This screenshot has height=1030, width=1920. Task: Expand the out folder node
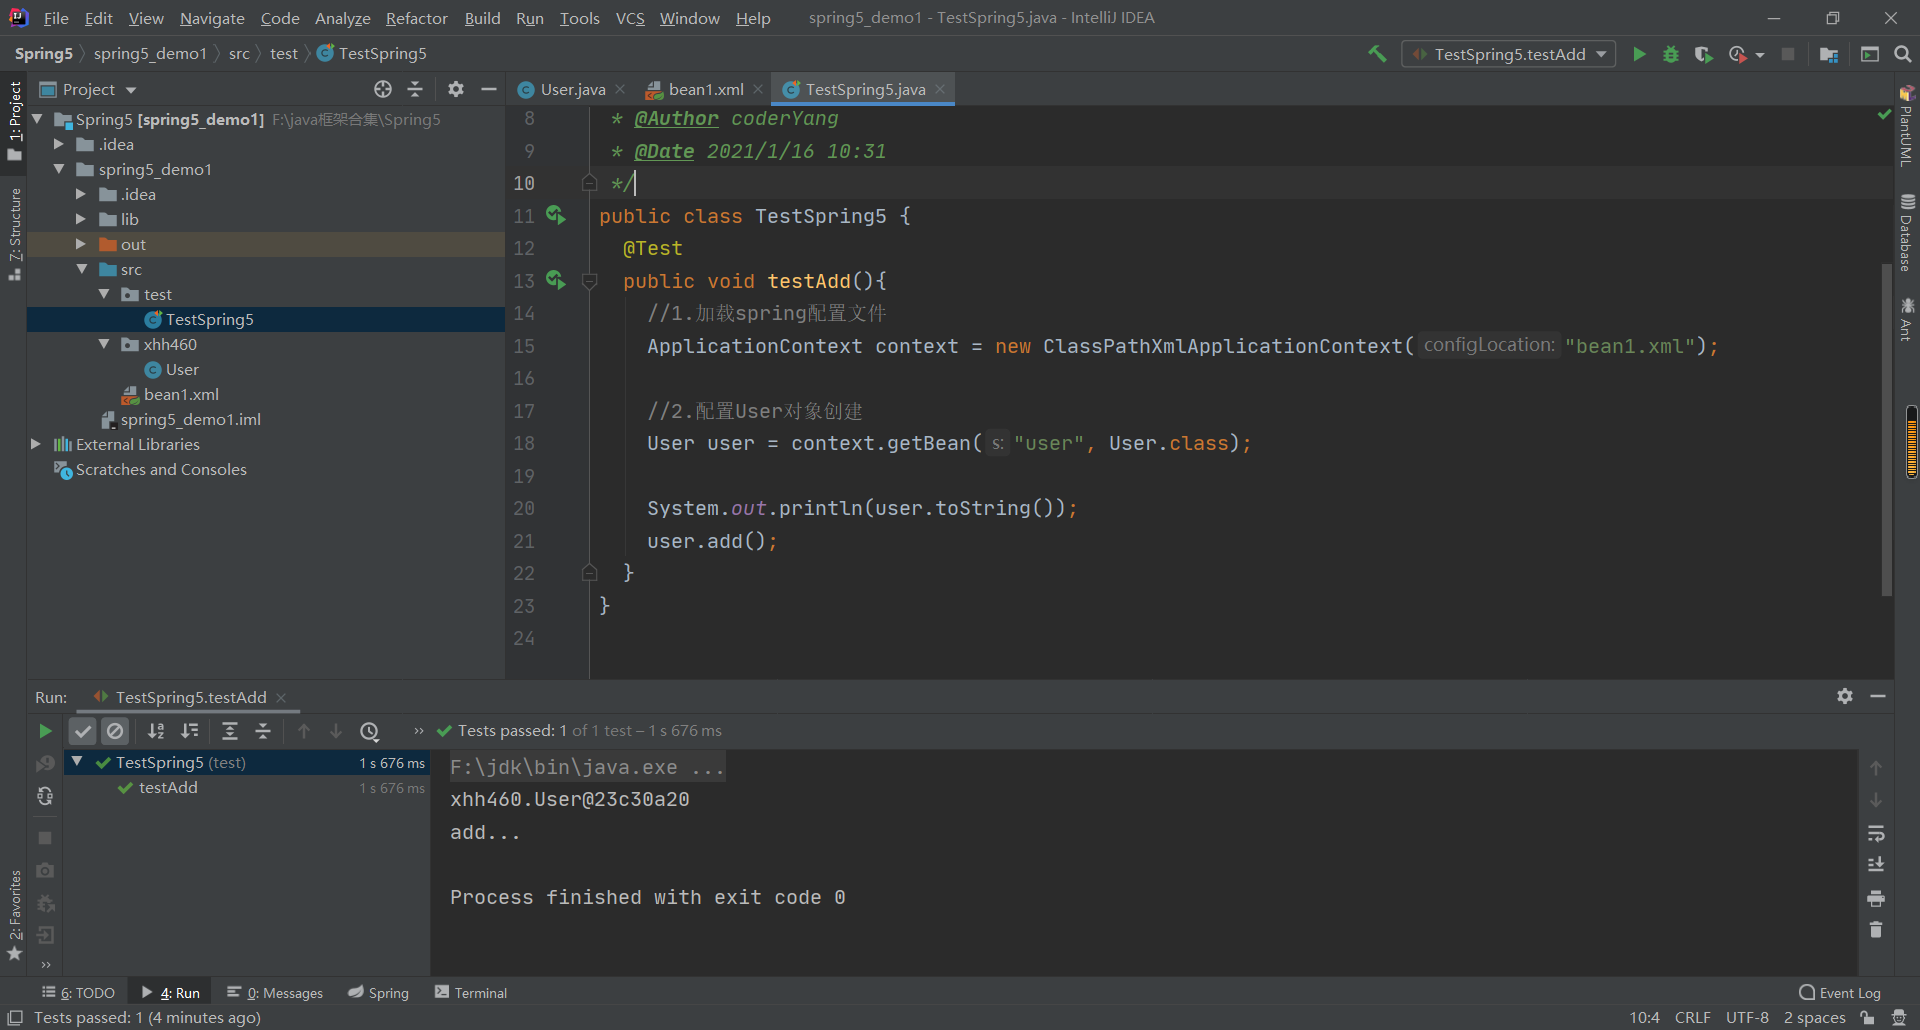[x=82, y=244]
